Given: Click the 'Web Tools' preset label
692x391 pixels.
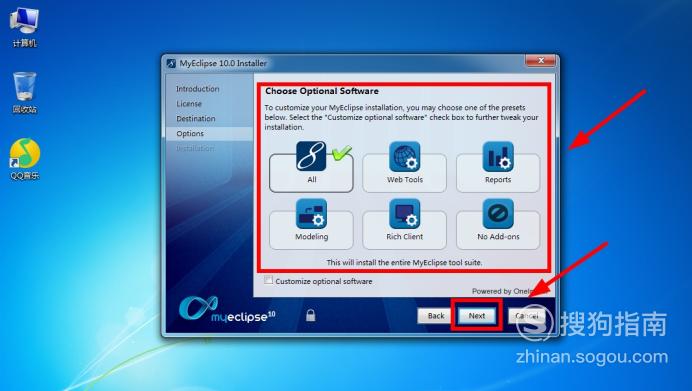Looking at the screenshot, I should coord(405,180).
